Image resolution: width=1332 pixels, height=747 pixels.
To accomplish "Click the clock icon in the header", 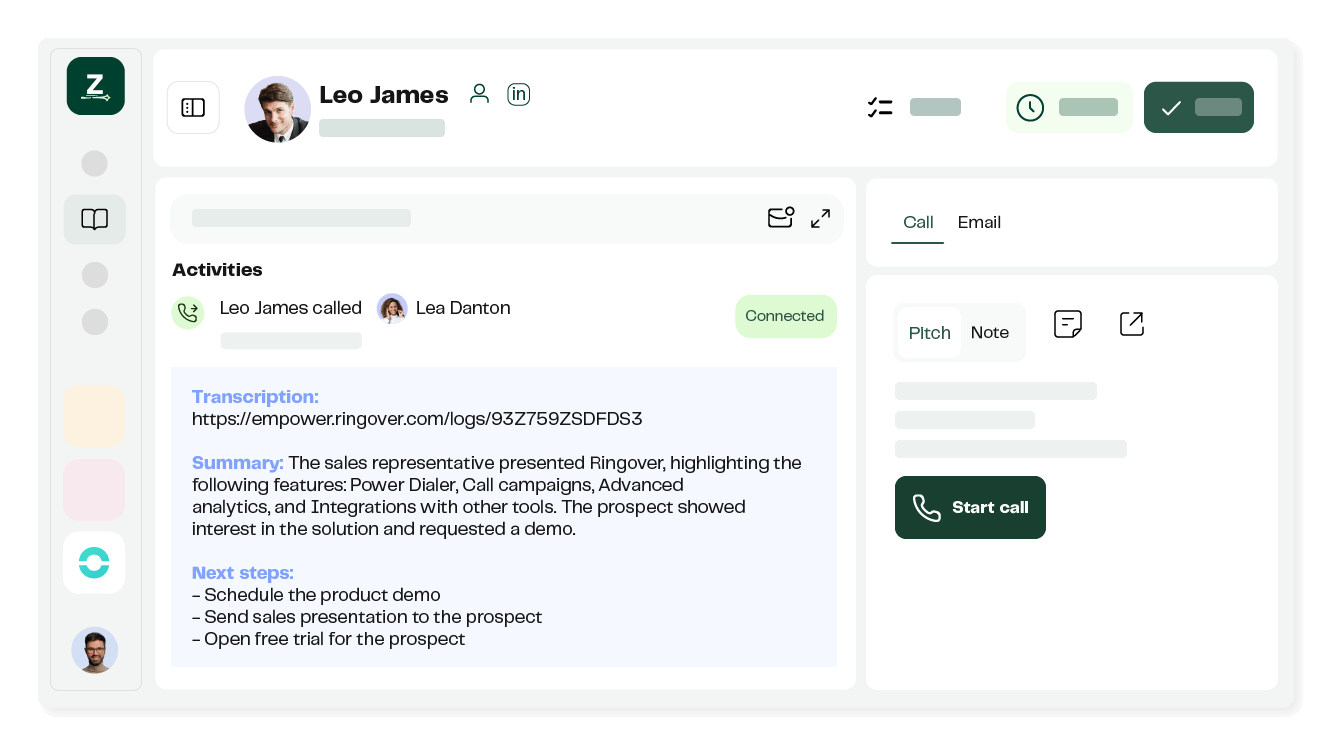I will pos(1030,107).
